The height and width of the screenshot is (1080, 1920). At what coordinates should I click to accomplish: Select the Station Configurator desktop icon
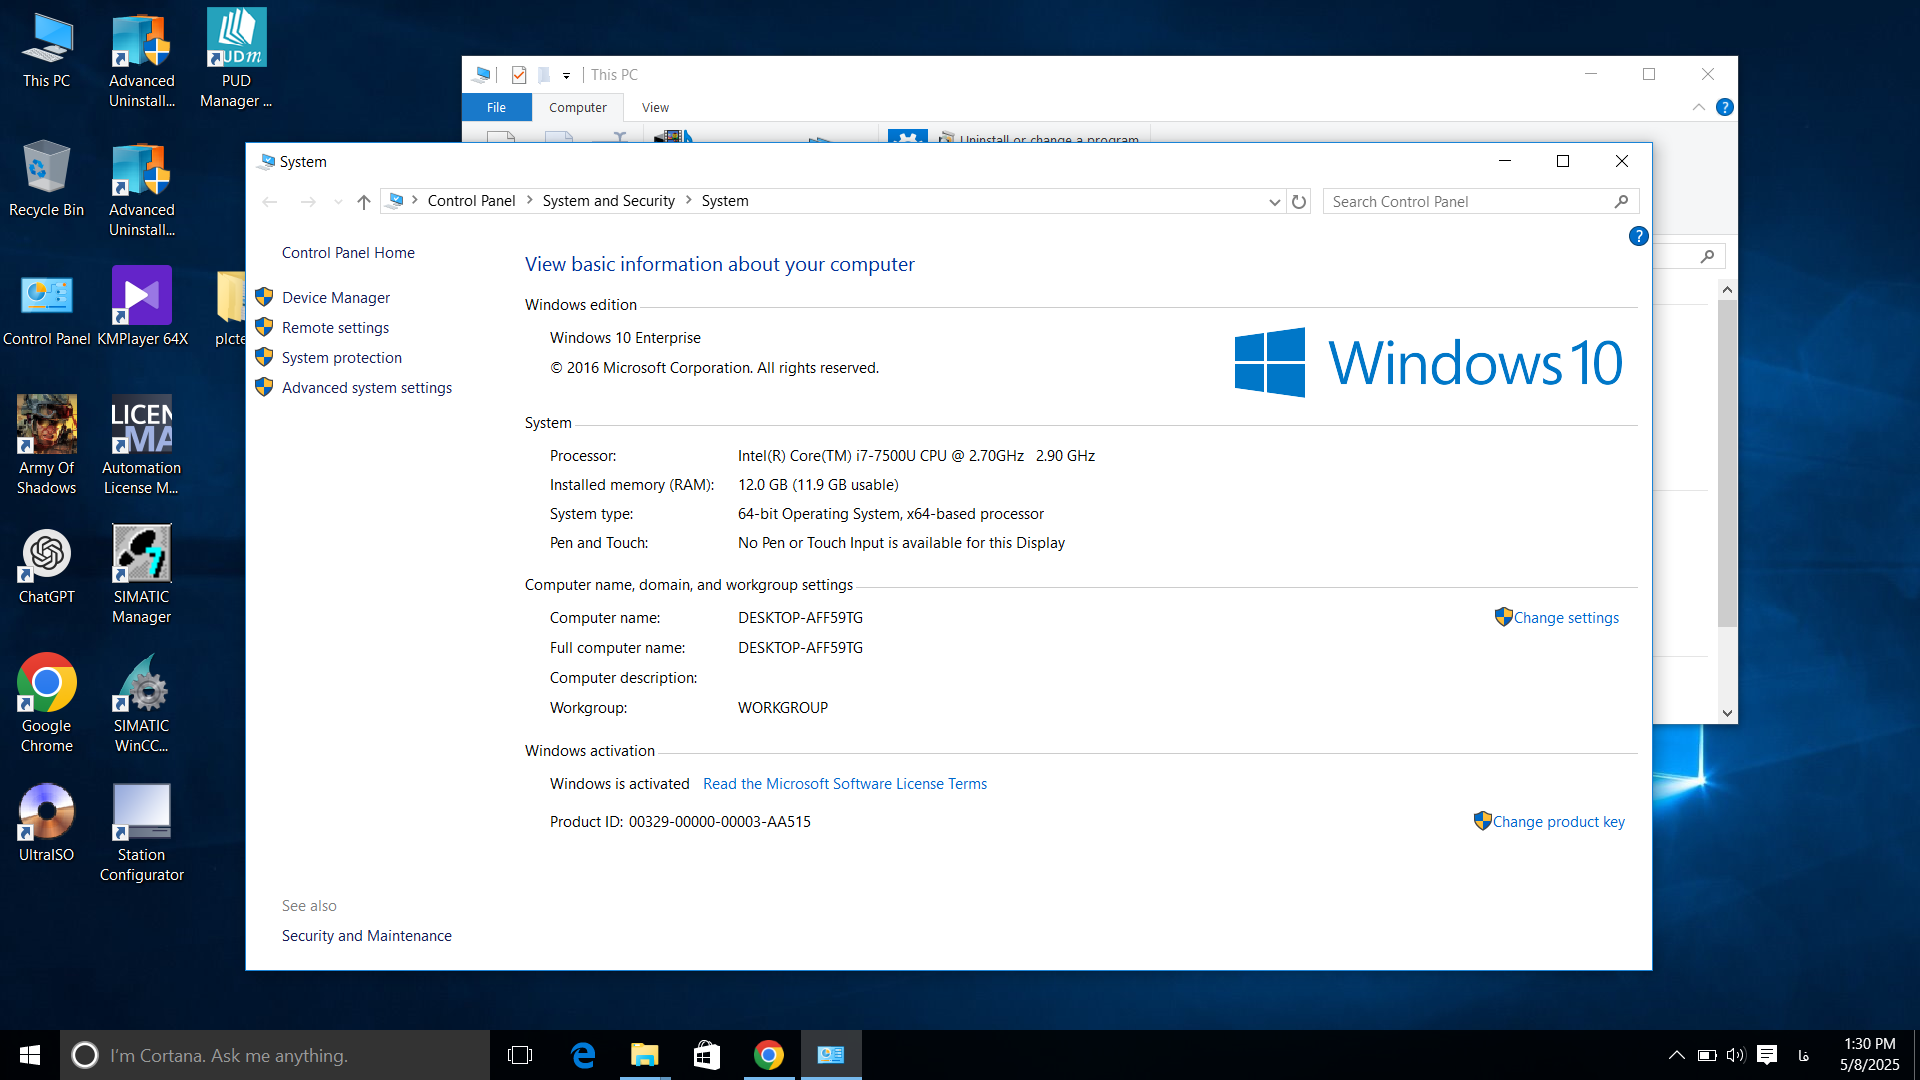[142, 833]
